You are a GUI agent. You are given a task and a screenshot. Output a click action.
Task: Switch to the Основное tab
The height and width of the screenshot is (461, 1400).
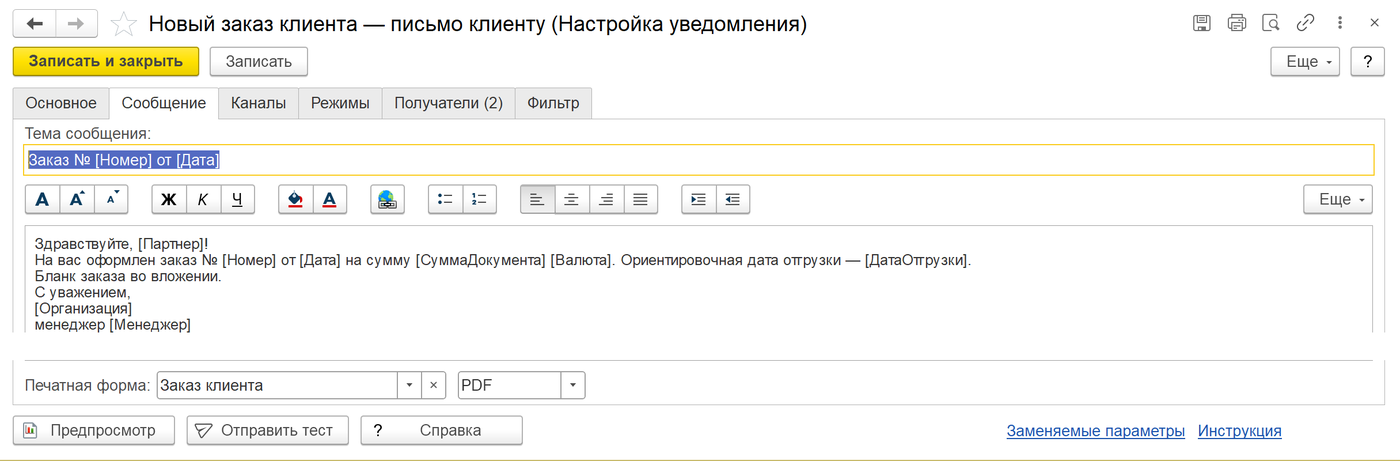tap(61, 103)
